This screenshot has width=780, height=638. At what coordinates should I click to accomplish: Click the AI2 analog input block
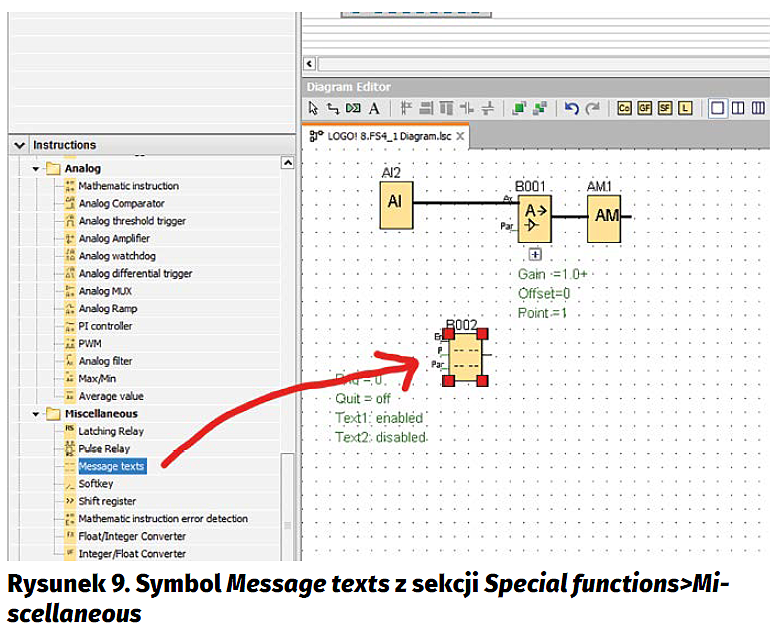pos(395,203)
